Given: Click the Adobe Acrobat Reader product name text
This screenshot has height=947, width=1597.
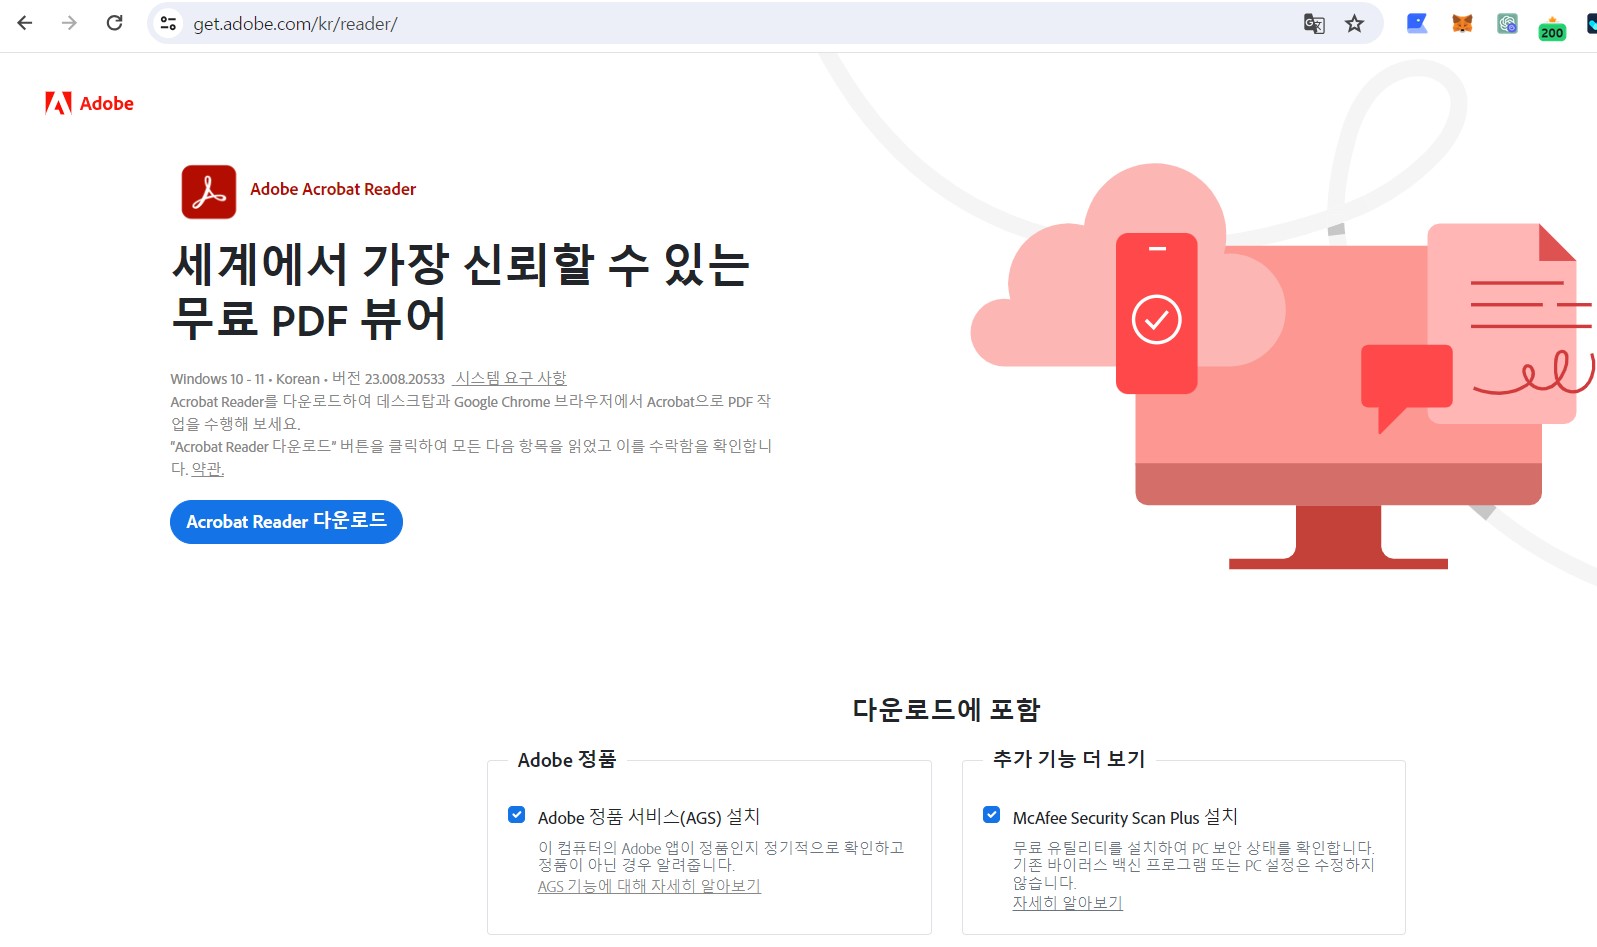Looking at the screenshot, I should 333,189.
